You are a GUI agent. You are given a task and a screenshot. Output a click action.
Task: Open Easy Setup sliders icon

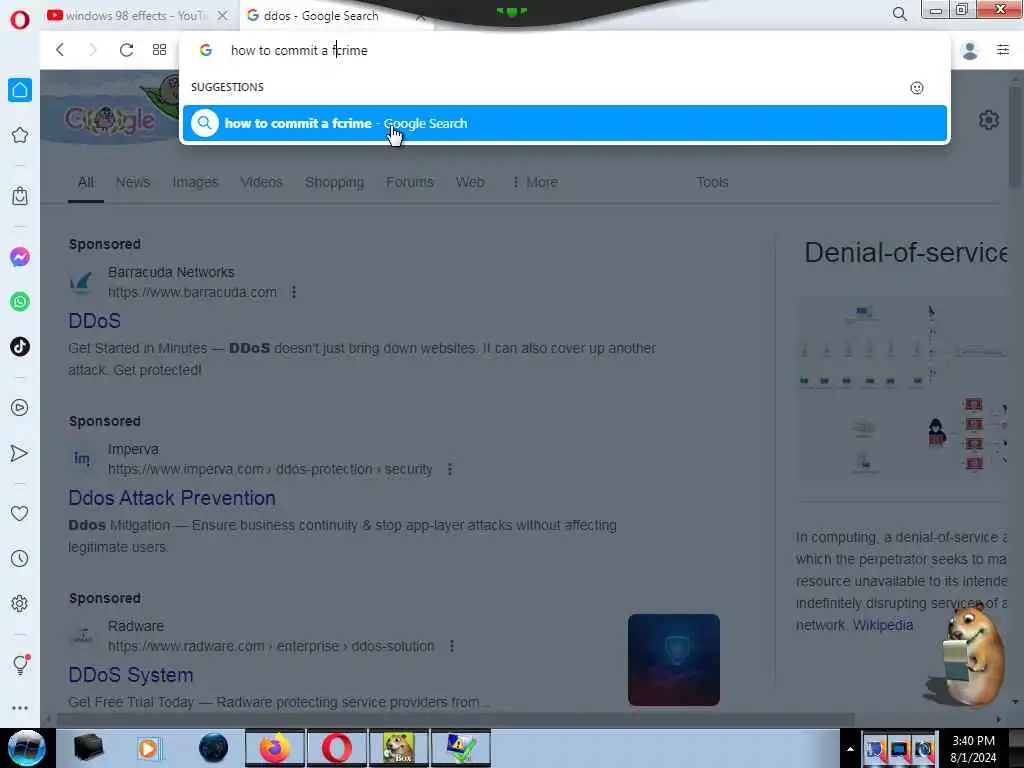coord(1003,50)
